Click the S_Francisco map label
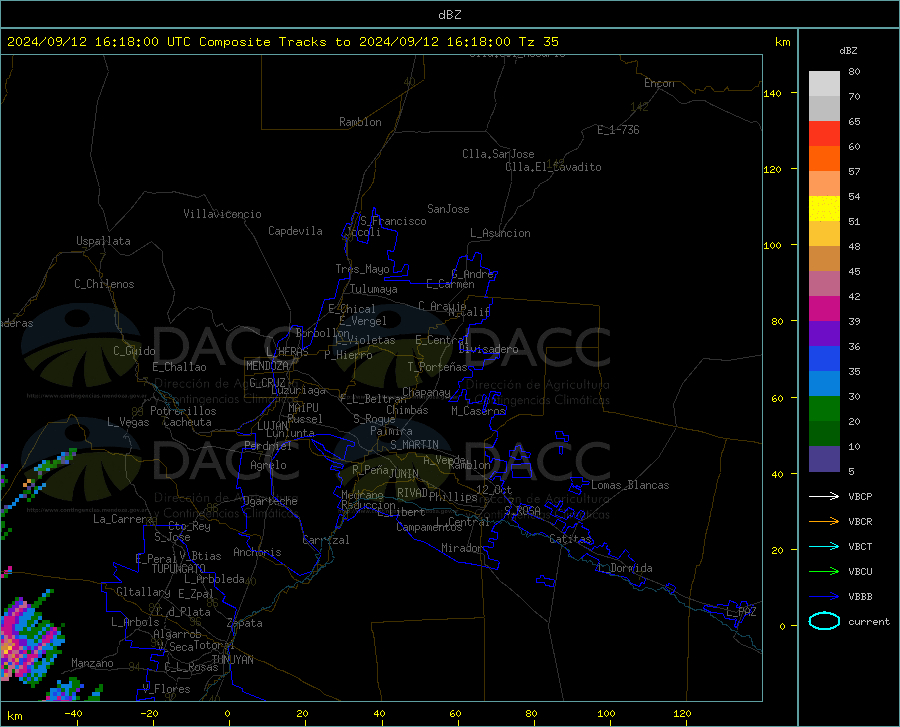 pyautogui.click(x=393, y=221)
